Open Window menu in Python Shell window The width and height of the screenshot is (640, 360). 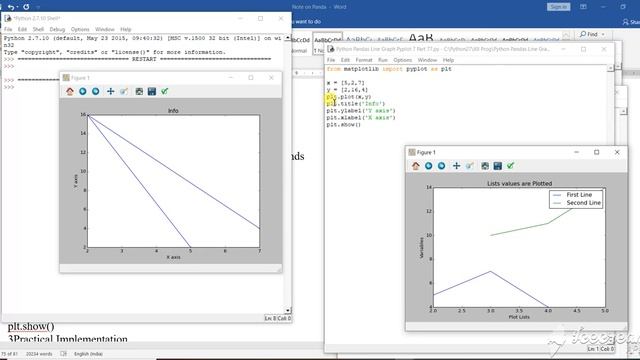(x=105, y=29)
